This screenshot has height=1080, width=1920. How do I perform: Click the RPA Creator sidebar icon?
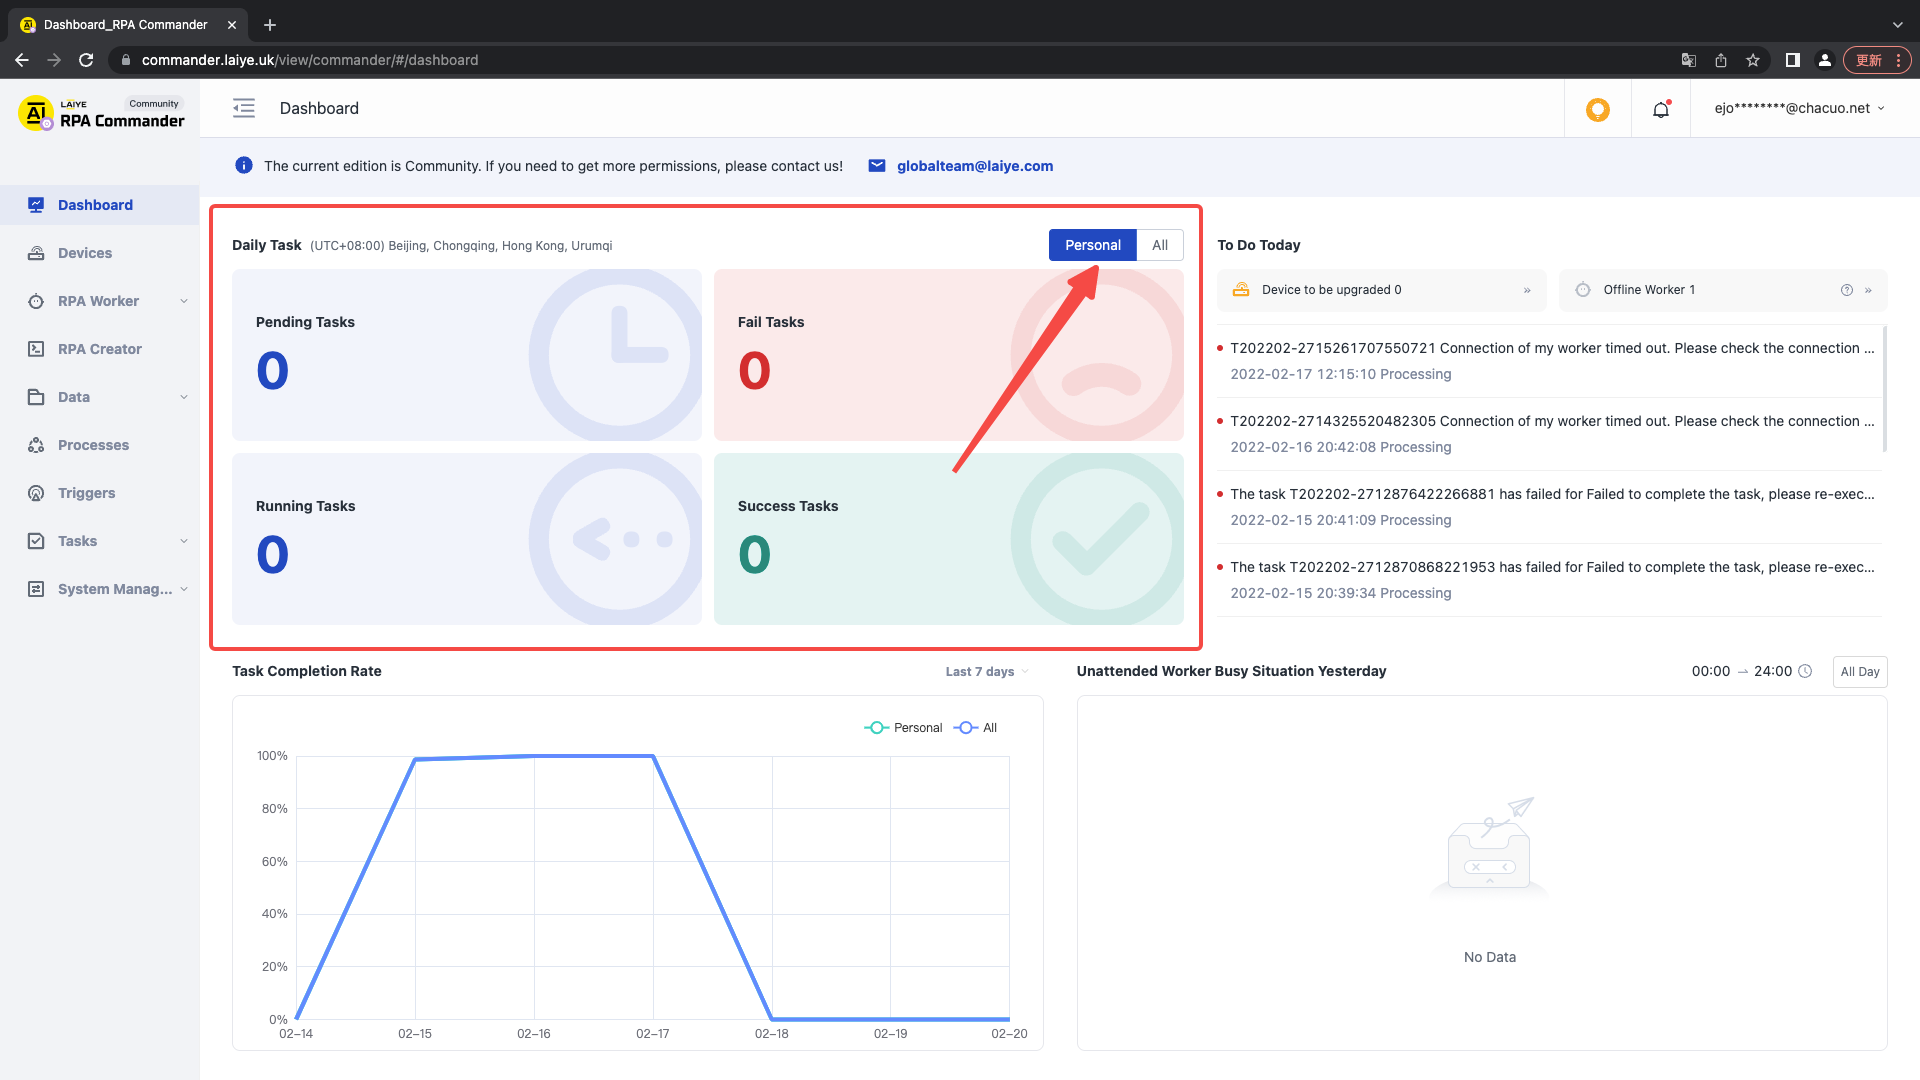(36, 349)
